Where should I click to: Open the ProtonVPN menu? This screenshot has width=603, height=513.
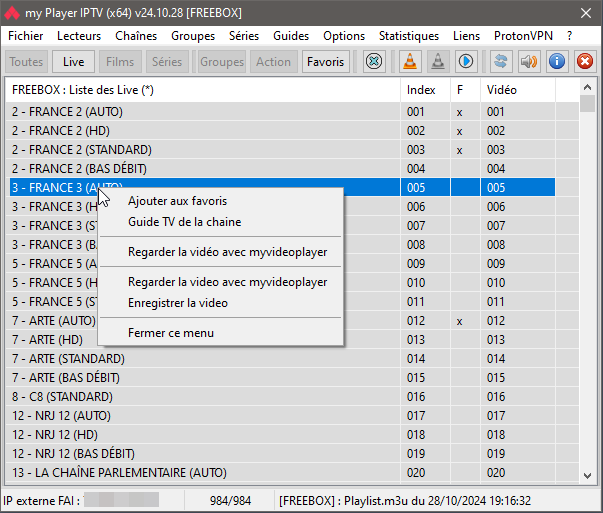tap(523, 36)
